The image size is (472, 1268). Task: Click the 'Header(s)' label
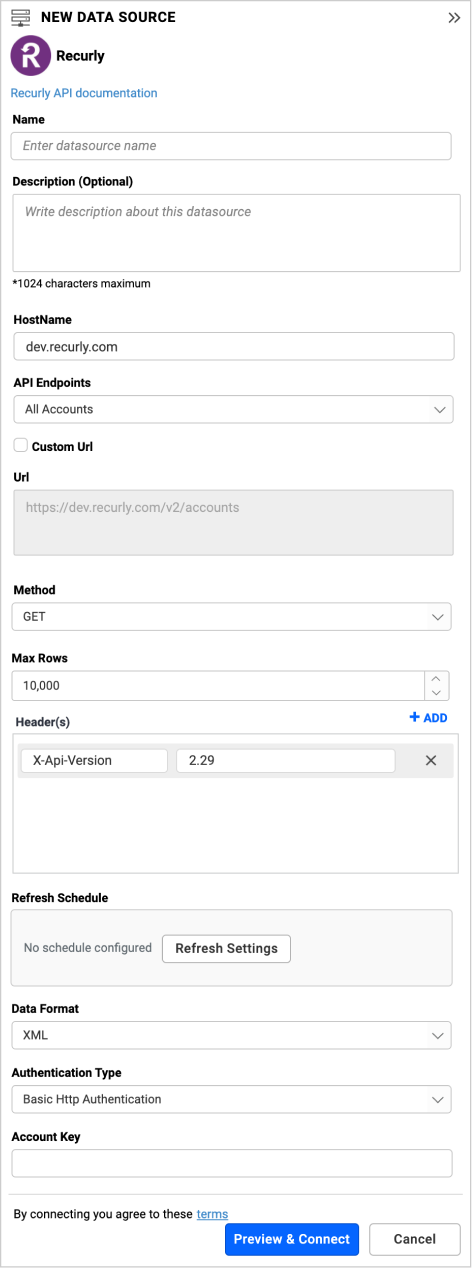[43, 722]
